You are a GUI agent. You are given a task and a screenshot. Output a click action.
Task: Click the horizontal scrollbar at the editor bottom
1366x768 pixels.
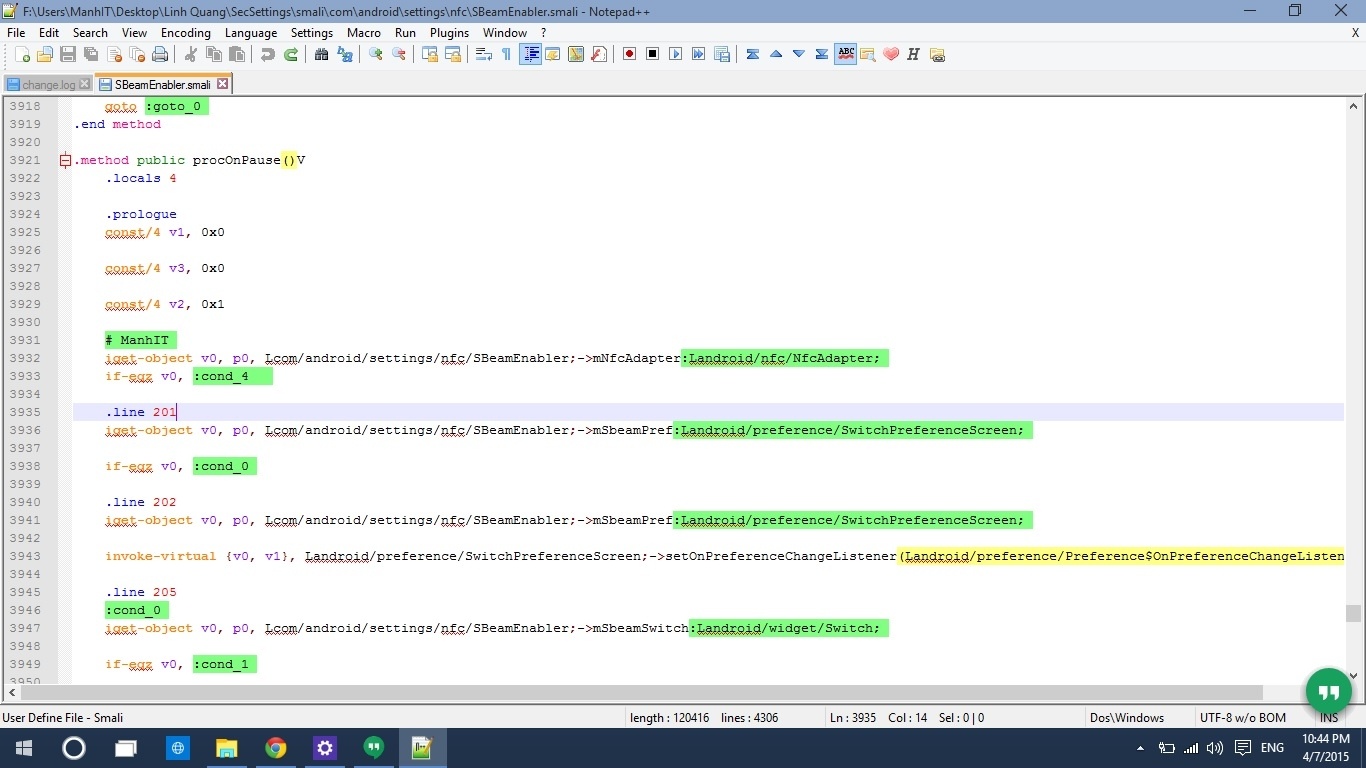pos(641,692)
